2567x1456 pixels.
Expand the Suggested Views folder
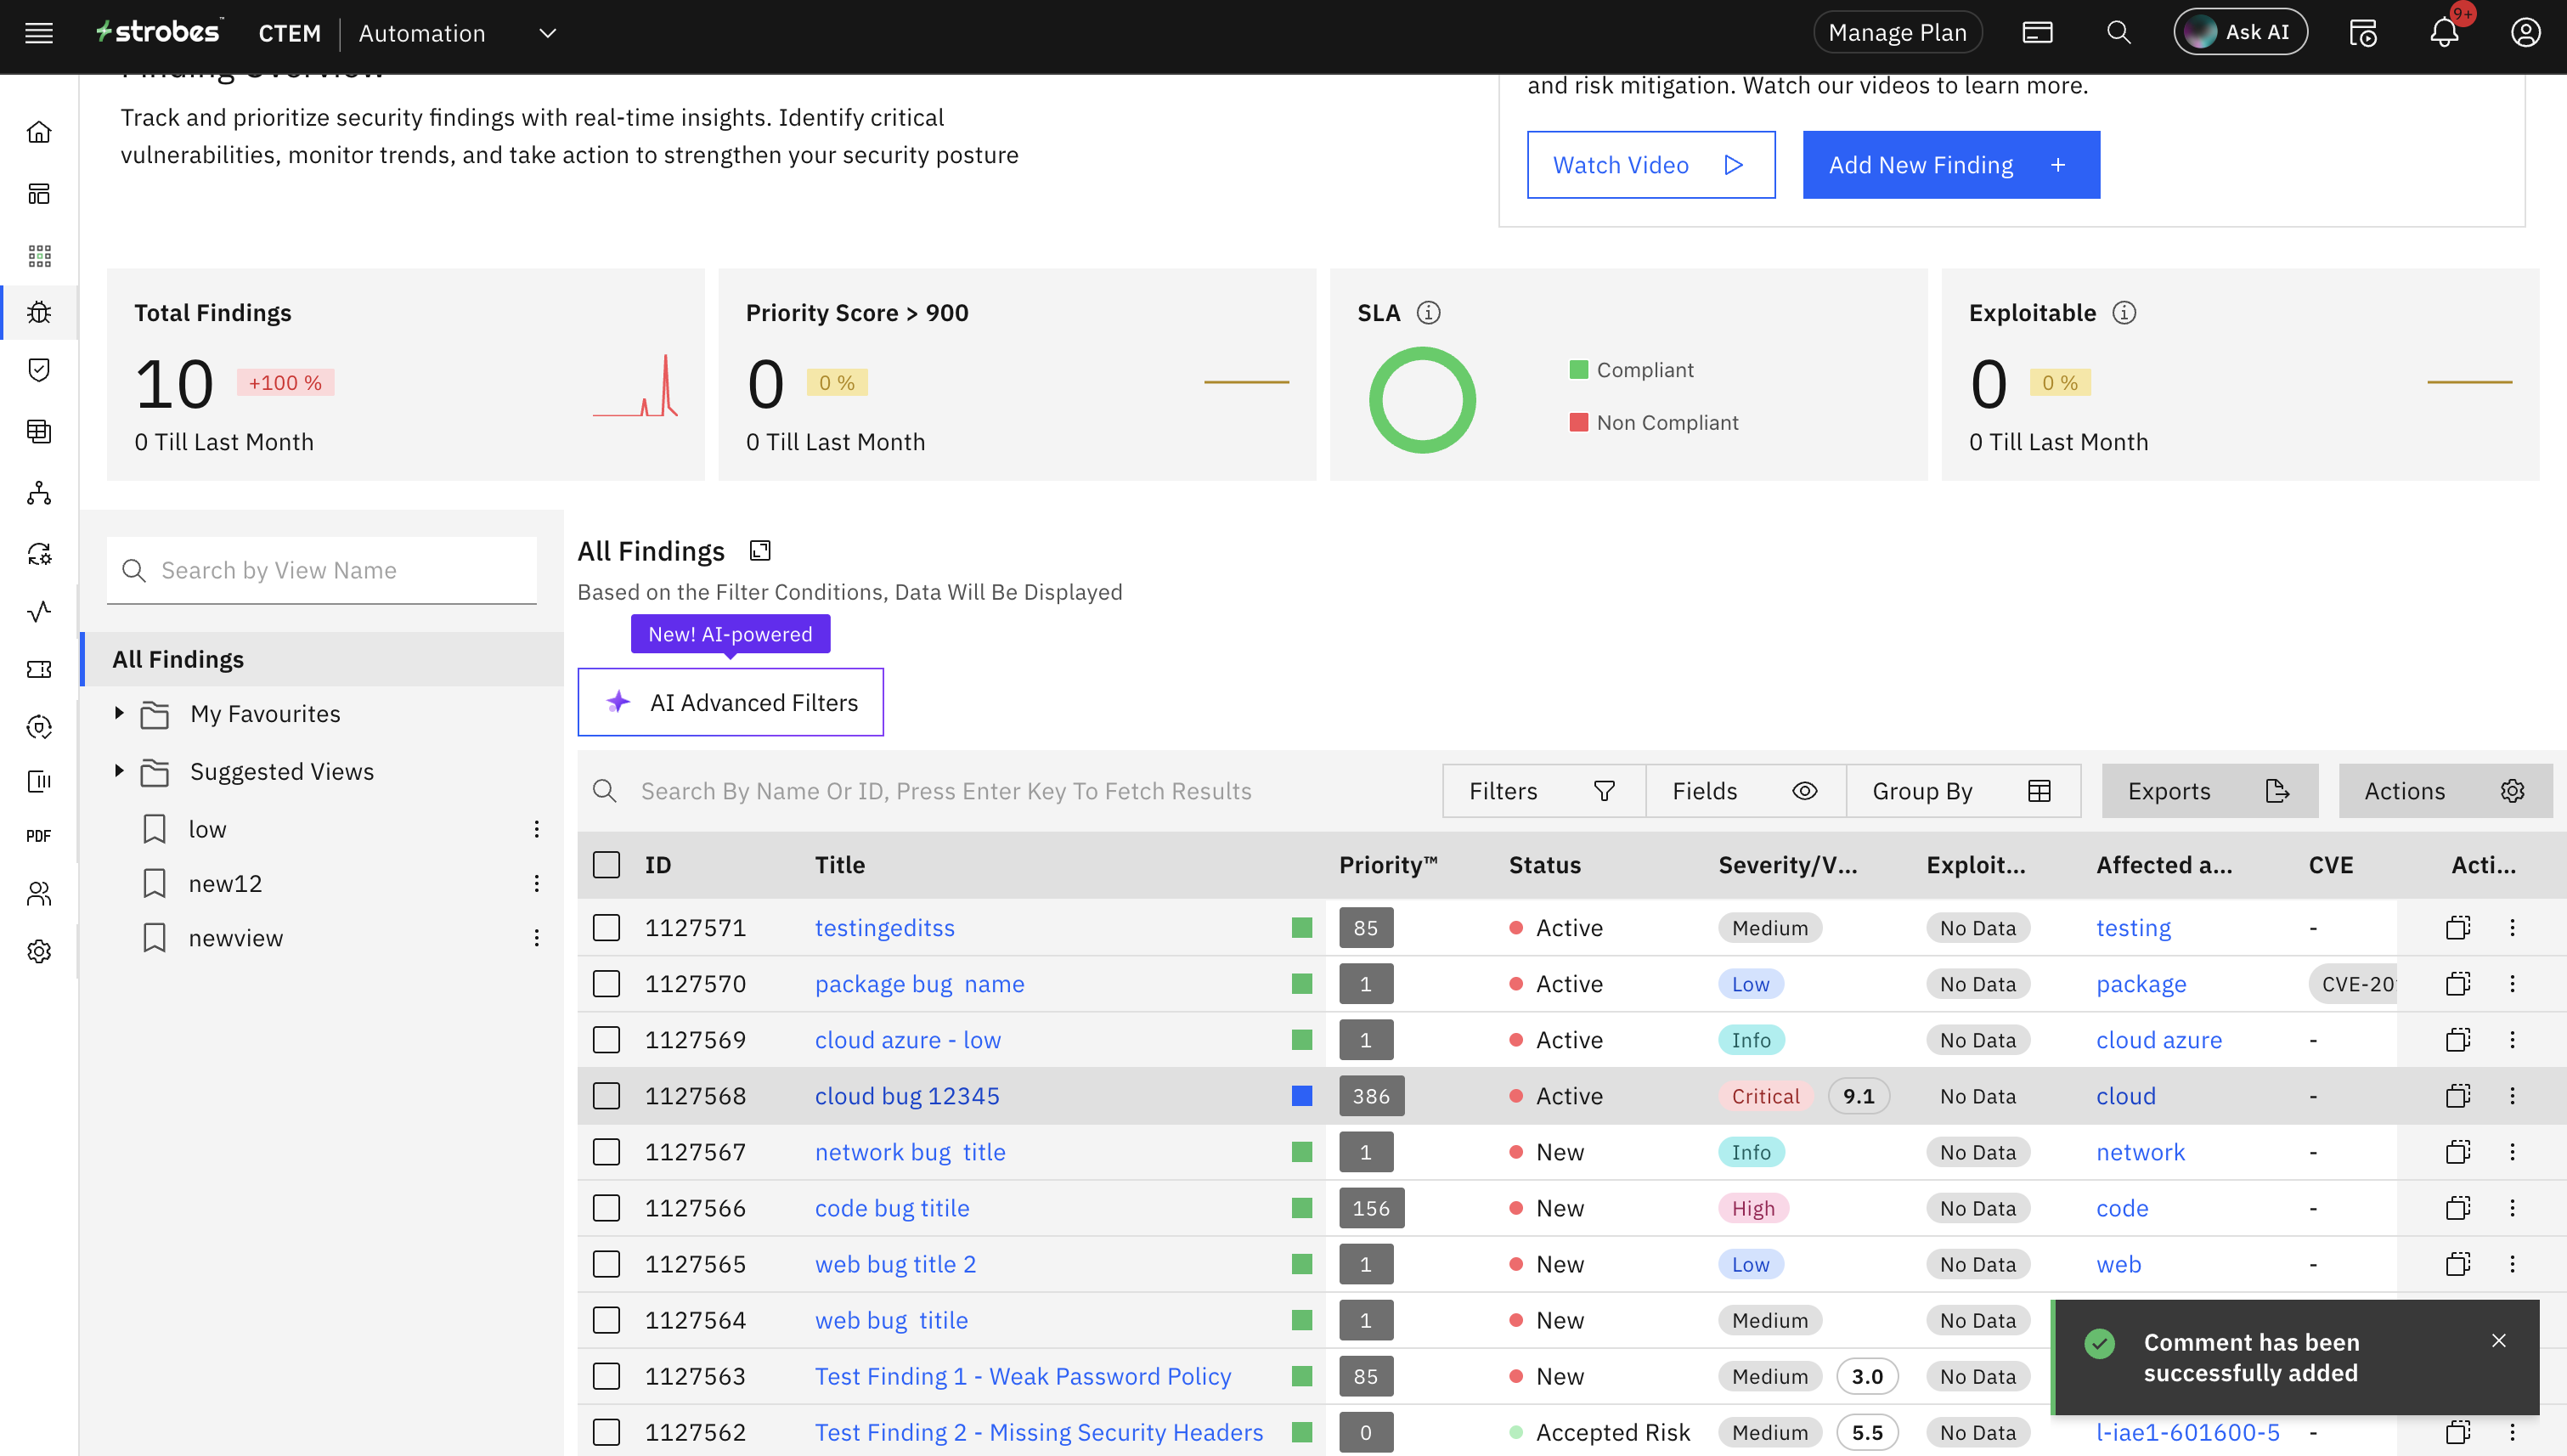click(x=119, y=771)
